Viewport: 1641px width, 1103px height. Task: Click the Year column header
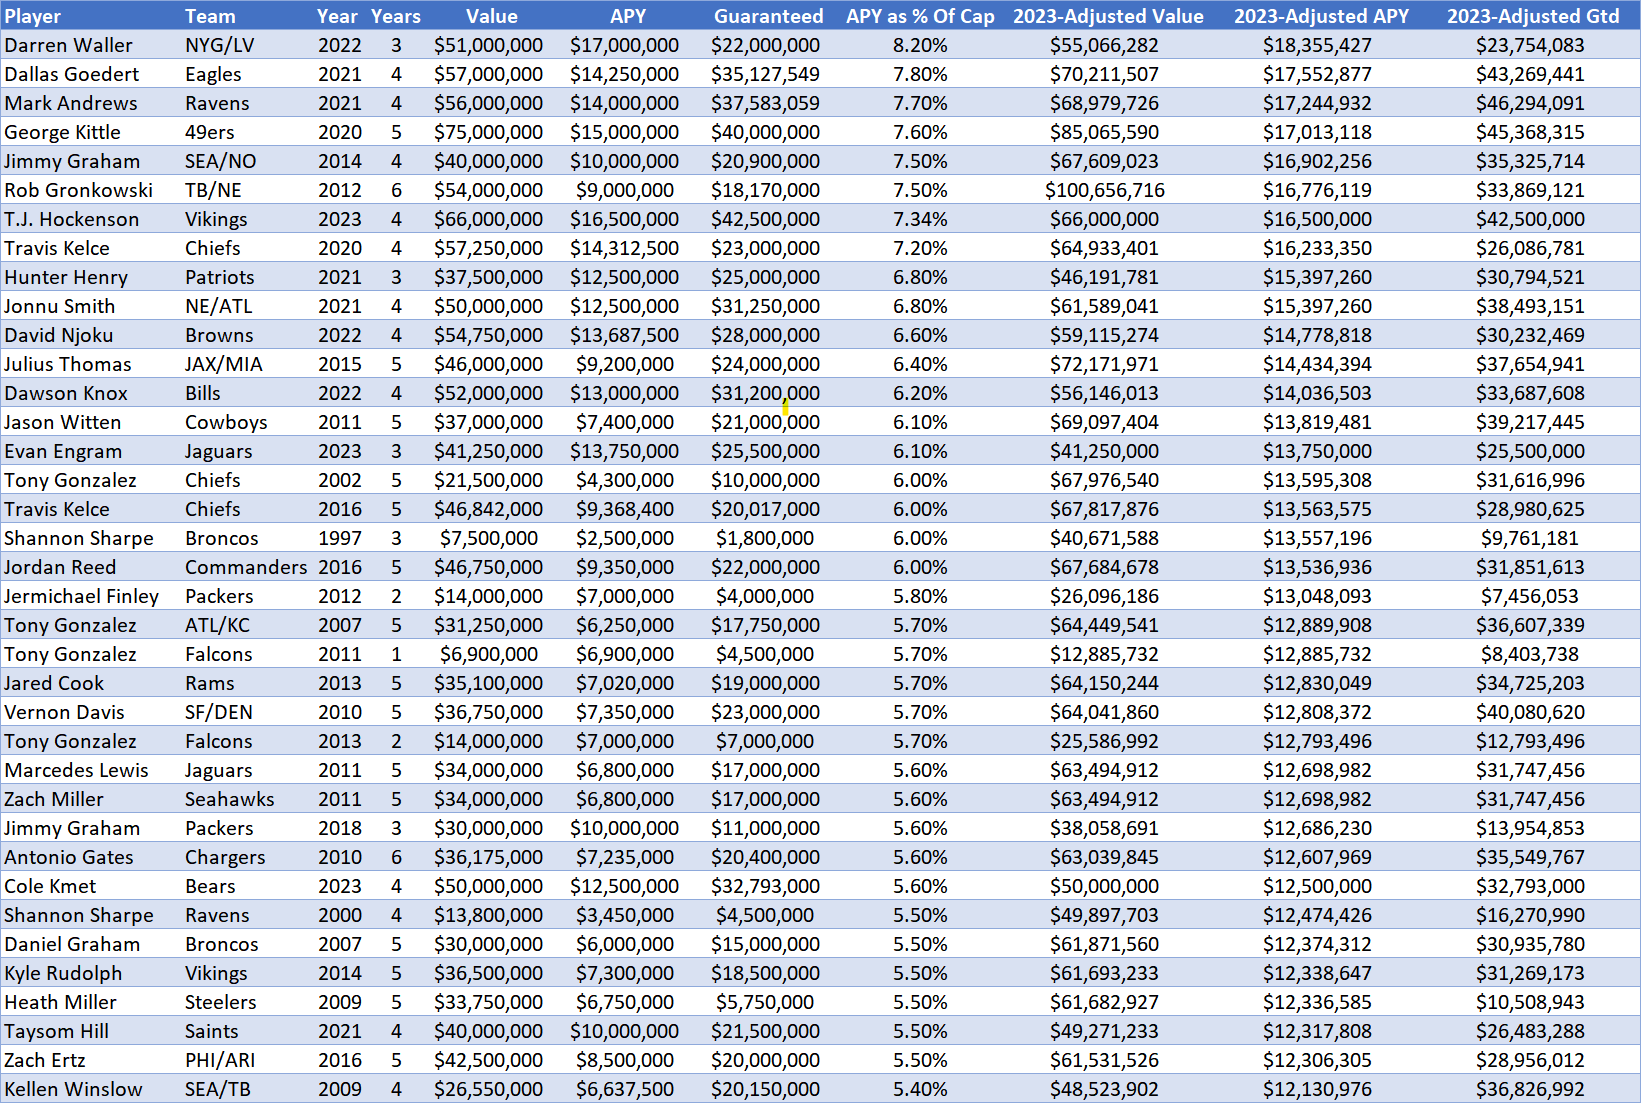point(338,16)
